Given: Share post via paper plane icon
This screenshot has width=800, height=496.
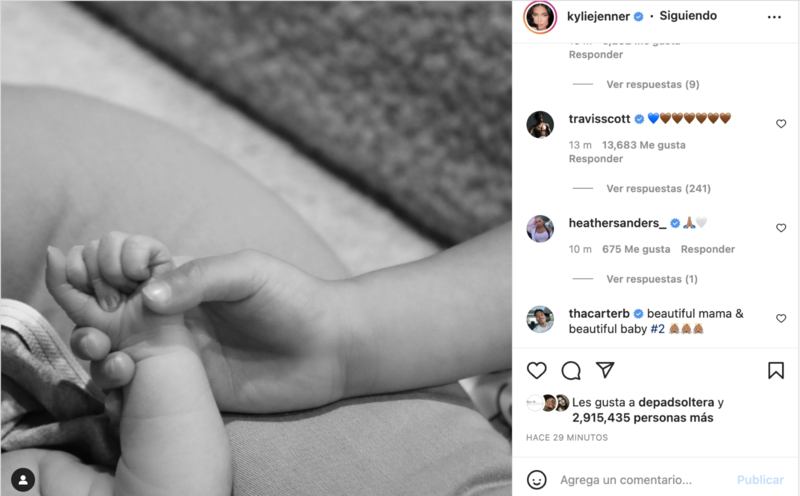Looking at the screenshot, I should (605, 370).
